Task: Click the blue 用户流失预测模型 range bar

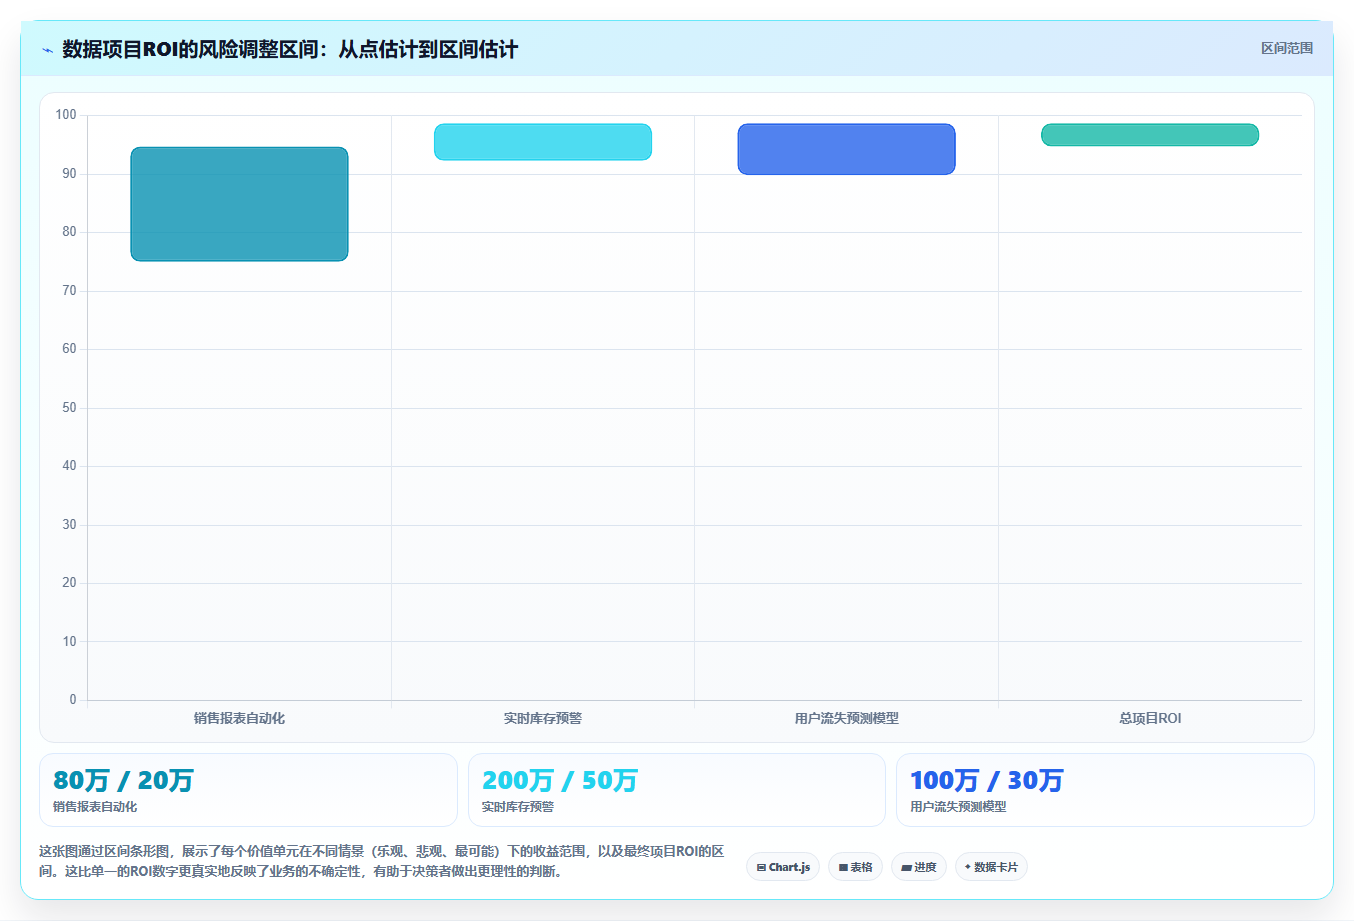Action: pyautogui.click(x=846, y=149)
